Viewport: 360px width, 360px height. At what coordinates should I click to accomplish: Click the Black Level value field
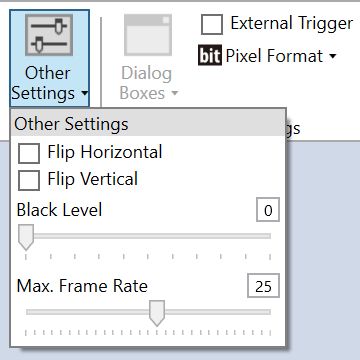pyautogui.click(x=268, y=210)
